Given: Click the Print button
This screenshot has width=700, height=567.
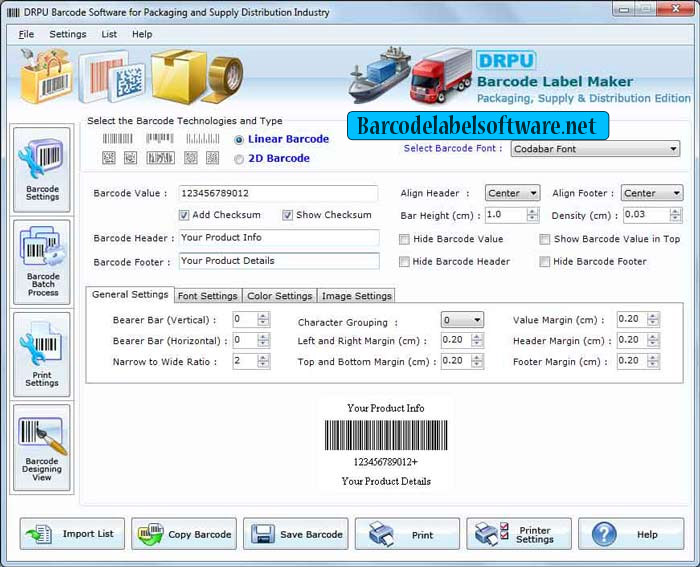Looking at the screenshot, I should point(407,534).
